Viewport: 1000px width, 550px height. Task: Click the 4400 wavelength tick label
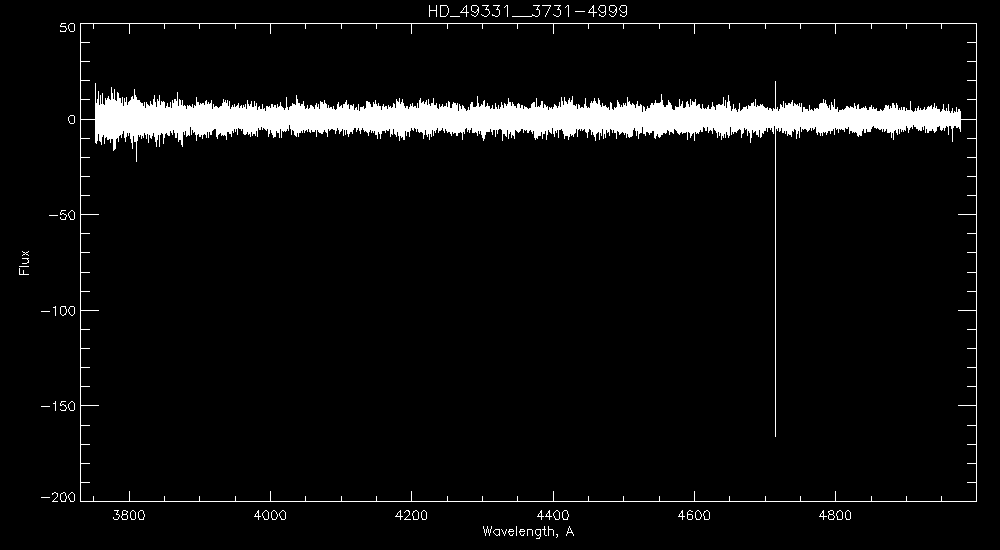click(x=553, y=516)
